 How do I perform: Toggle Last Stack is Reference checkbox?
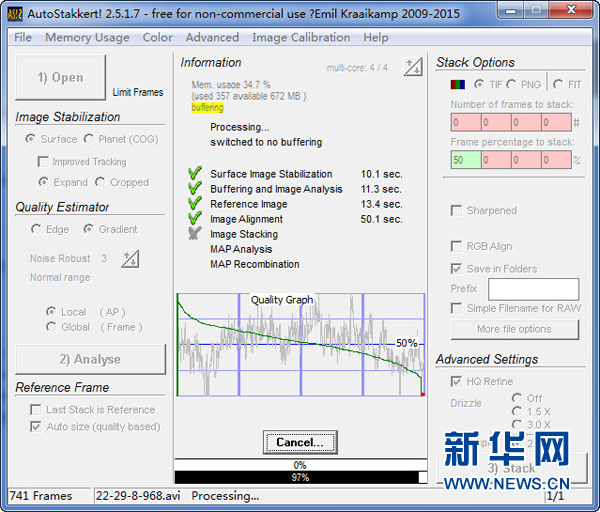tap(36, 410)
